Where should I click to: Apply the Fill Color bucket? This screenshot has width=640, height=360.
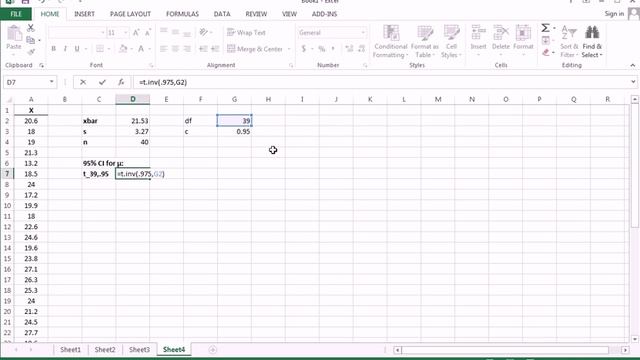tap(123, 49)
